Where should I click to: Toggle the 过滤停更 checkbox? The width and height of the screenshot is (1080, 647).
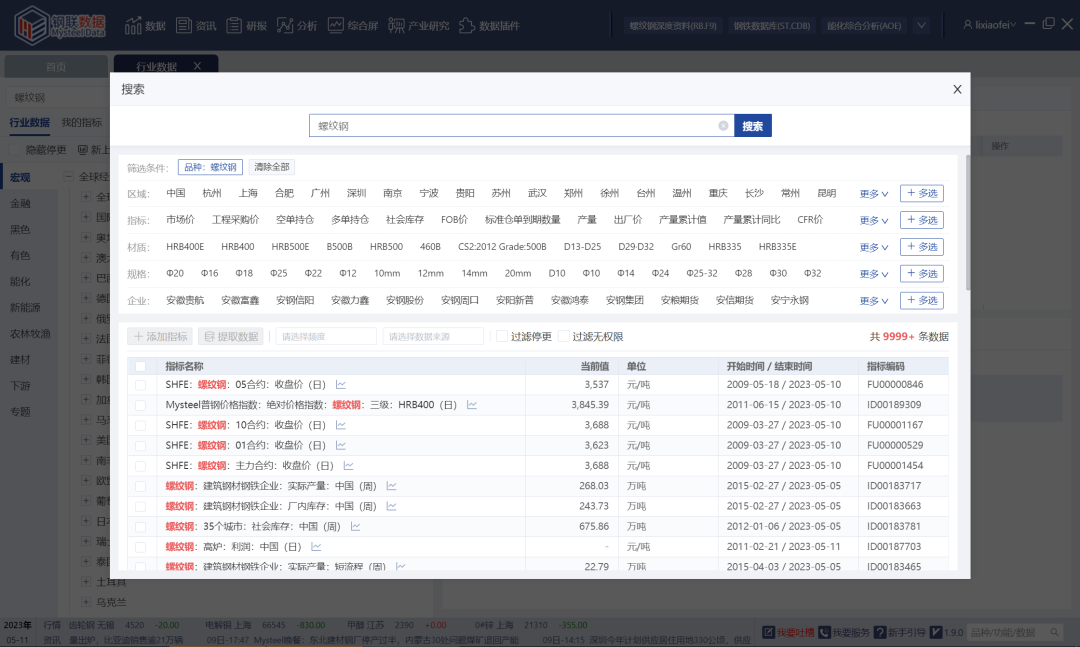[502, 336]
